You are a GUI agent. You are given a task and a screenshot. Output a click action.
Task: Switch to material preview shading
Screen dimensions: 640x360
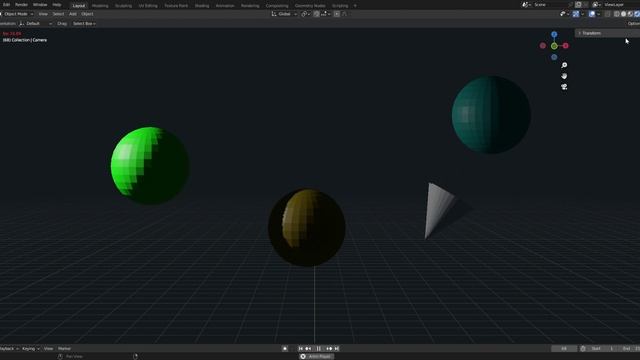[630, 14]
